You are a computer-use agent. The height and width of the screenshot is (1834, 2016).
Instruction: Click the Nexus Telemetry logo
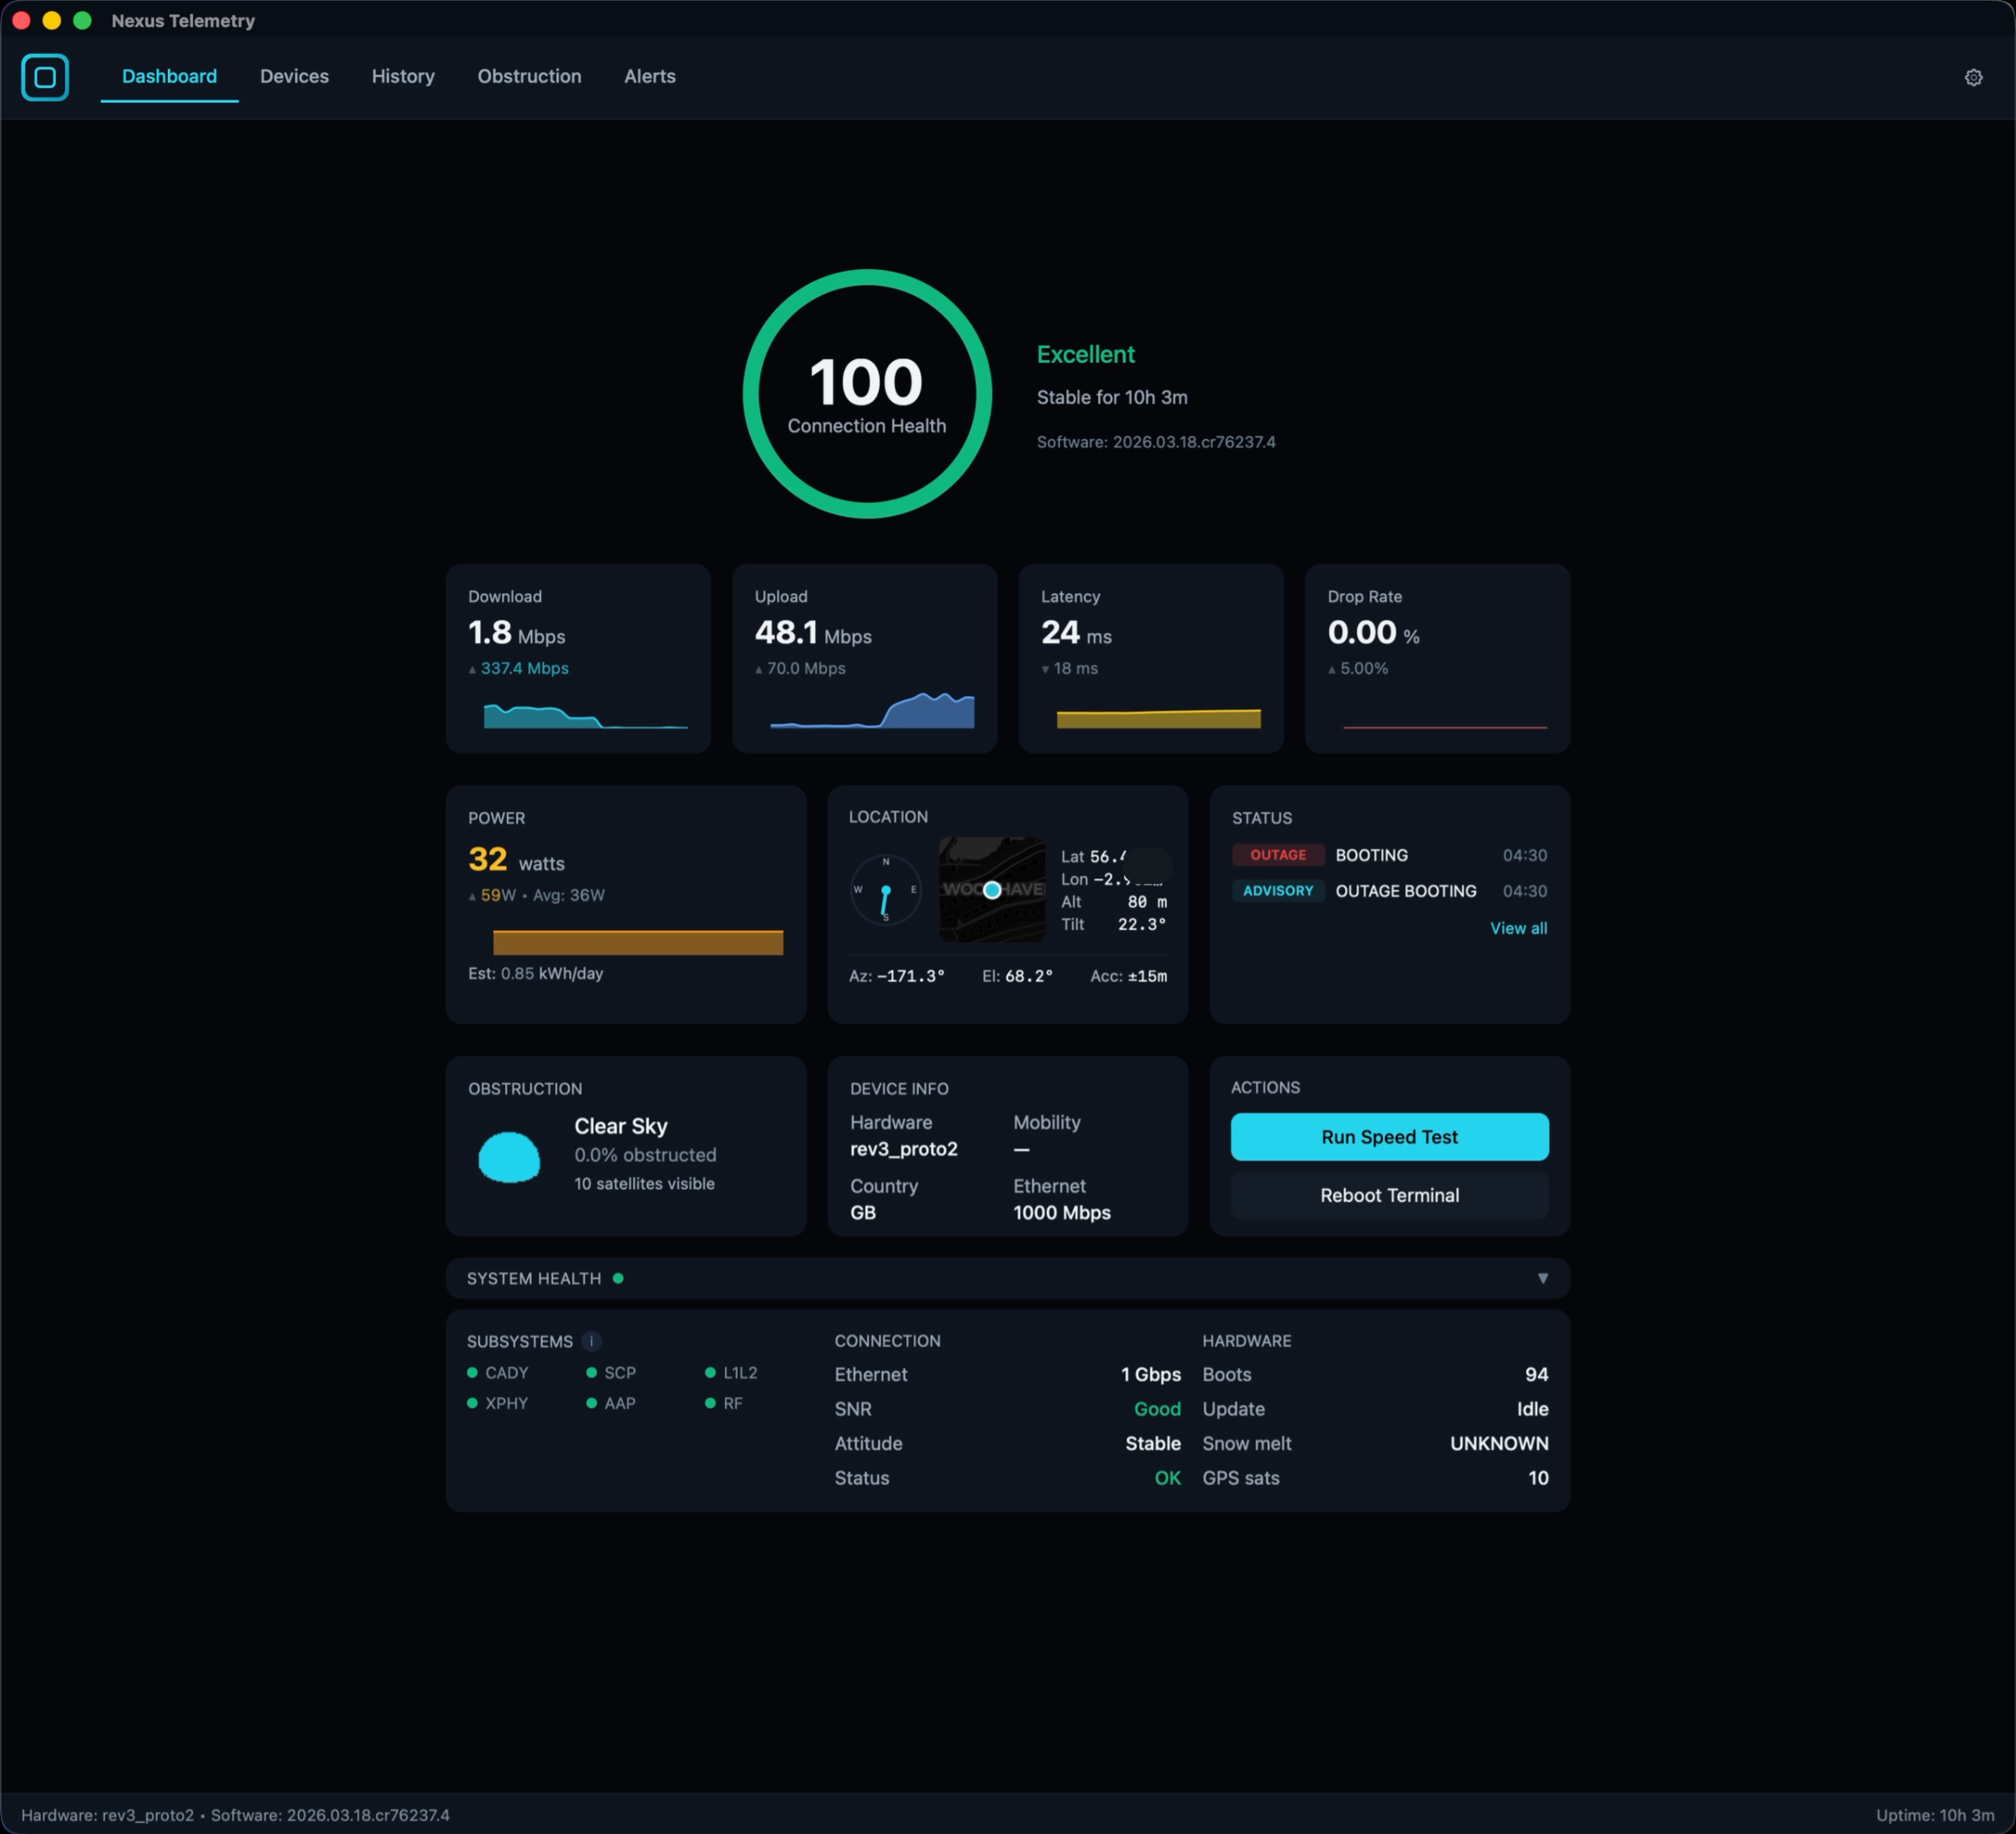(x=45, y=77)
